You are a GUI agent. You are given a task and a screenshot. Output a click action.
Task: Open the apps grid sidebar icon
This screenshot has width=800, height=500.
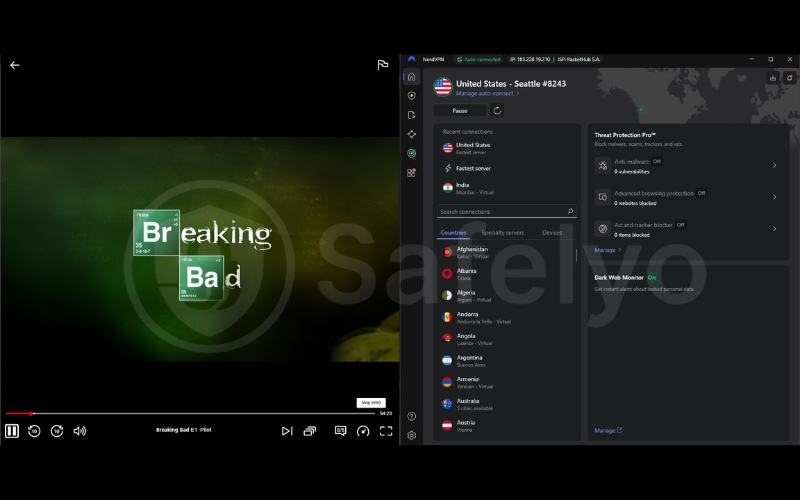[x=412, y=172]
